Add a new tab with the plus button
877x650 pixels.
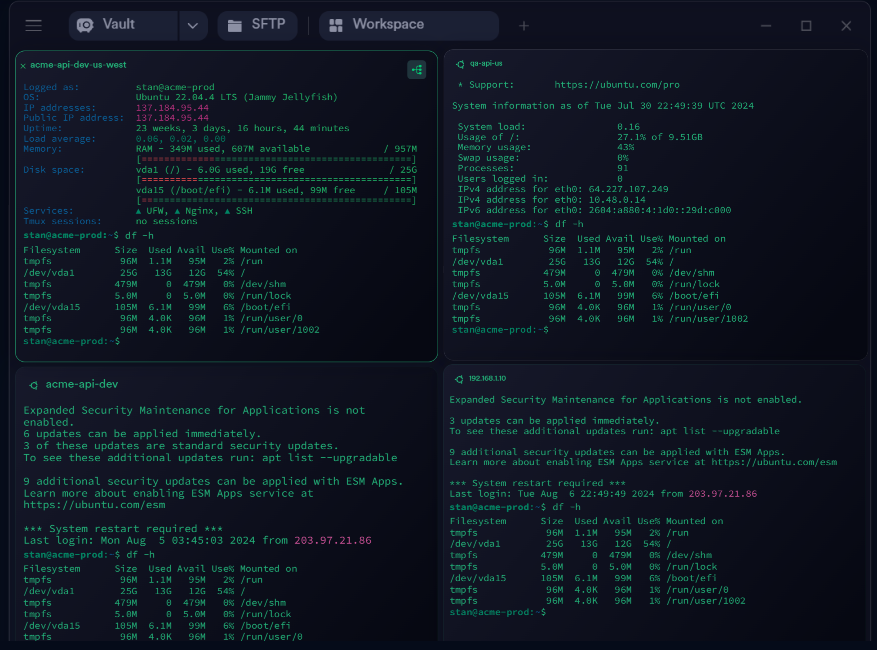point(524,26)
